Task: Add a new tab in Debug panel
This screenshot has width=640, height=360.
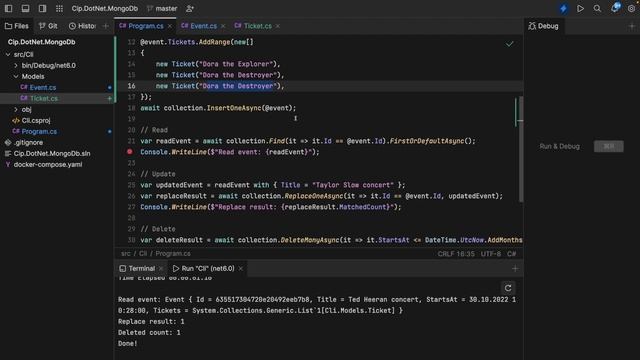Action: [632, 26]
